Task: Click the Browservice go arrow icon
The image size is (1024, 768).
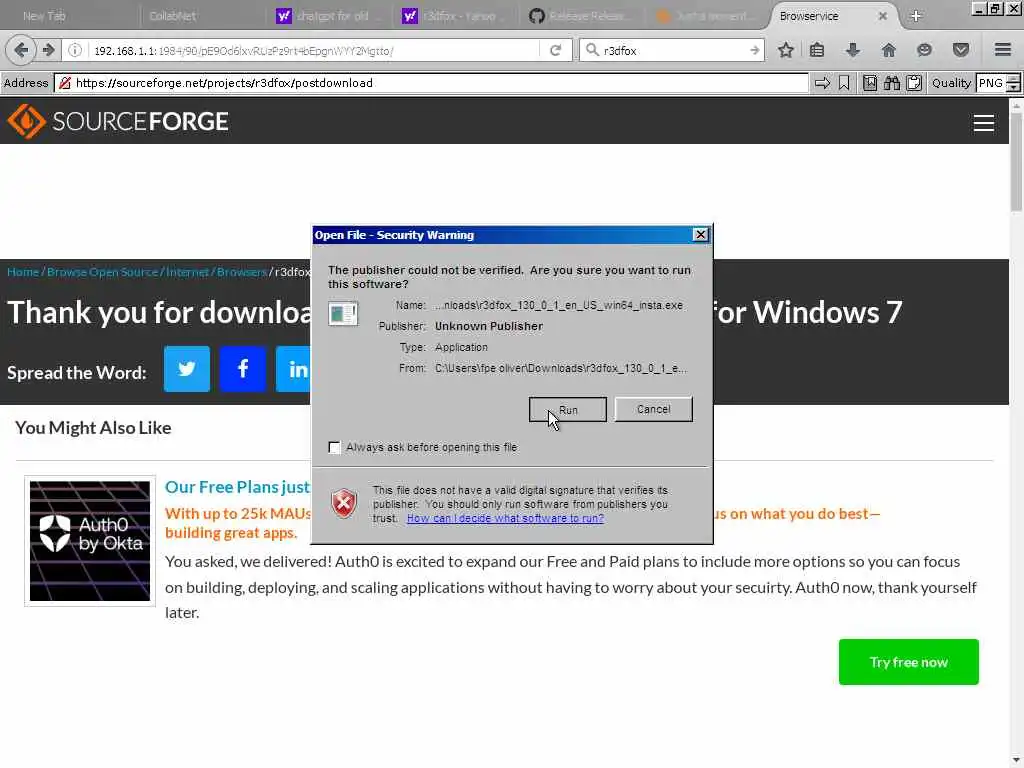Action: pos(822,83)
